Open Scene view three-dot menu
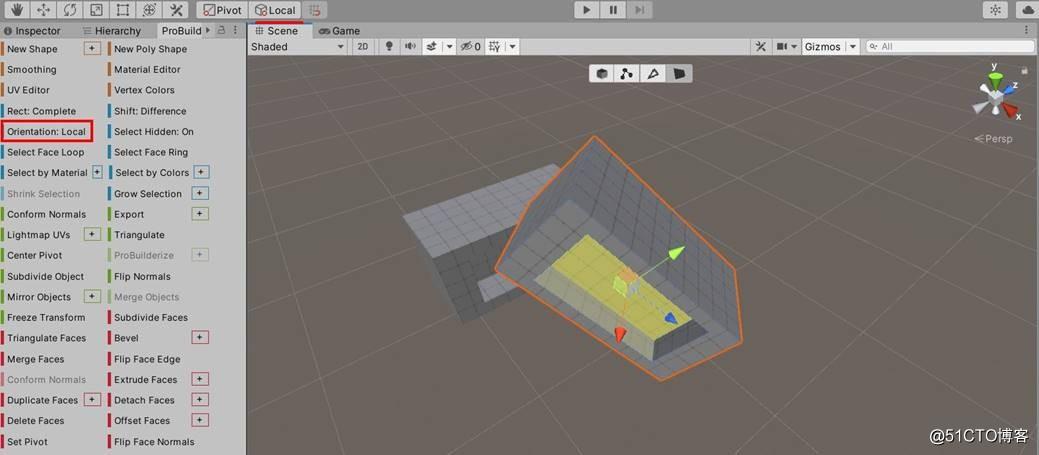Screen dimensions: 1039x455 pyautogui.click(x=1028, y=30)
